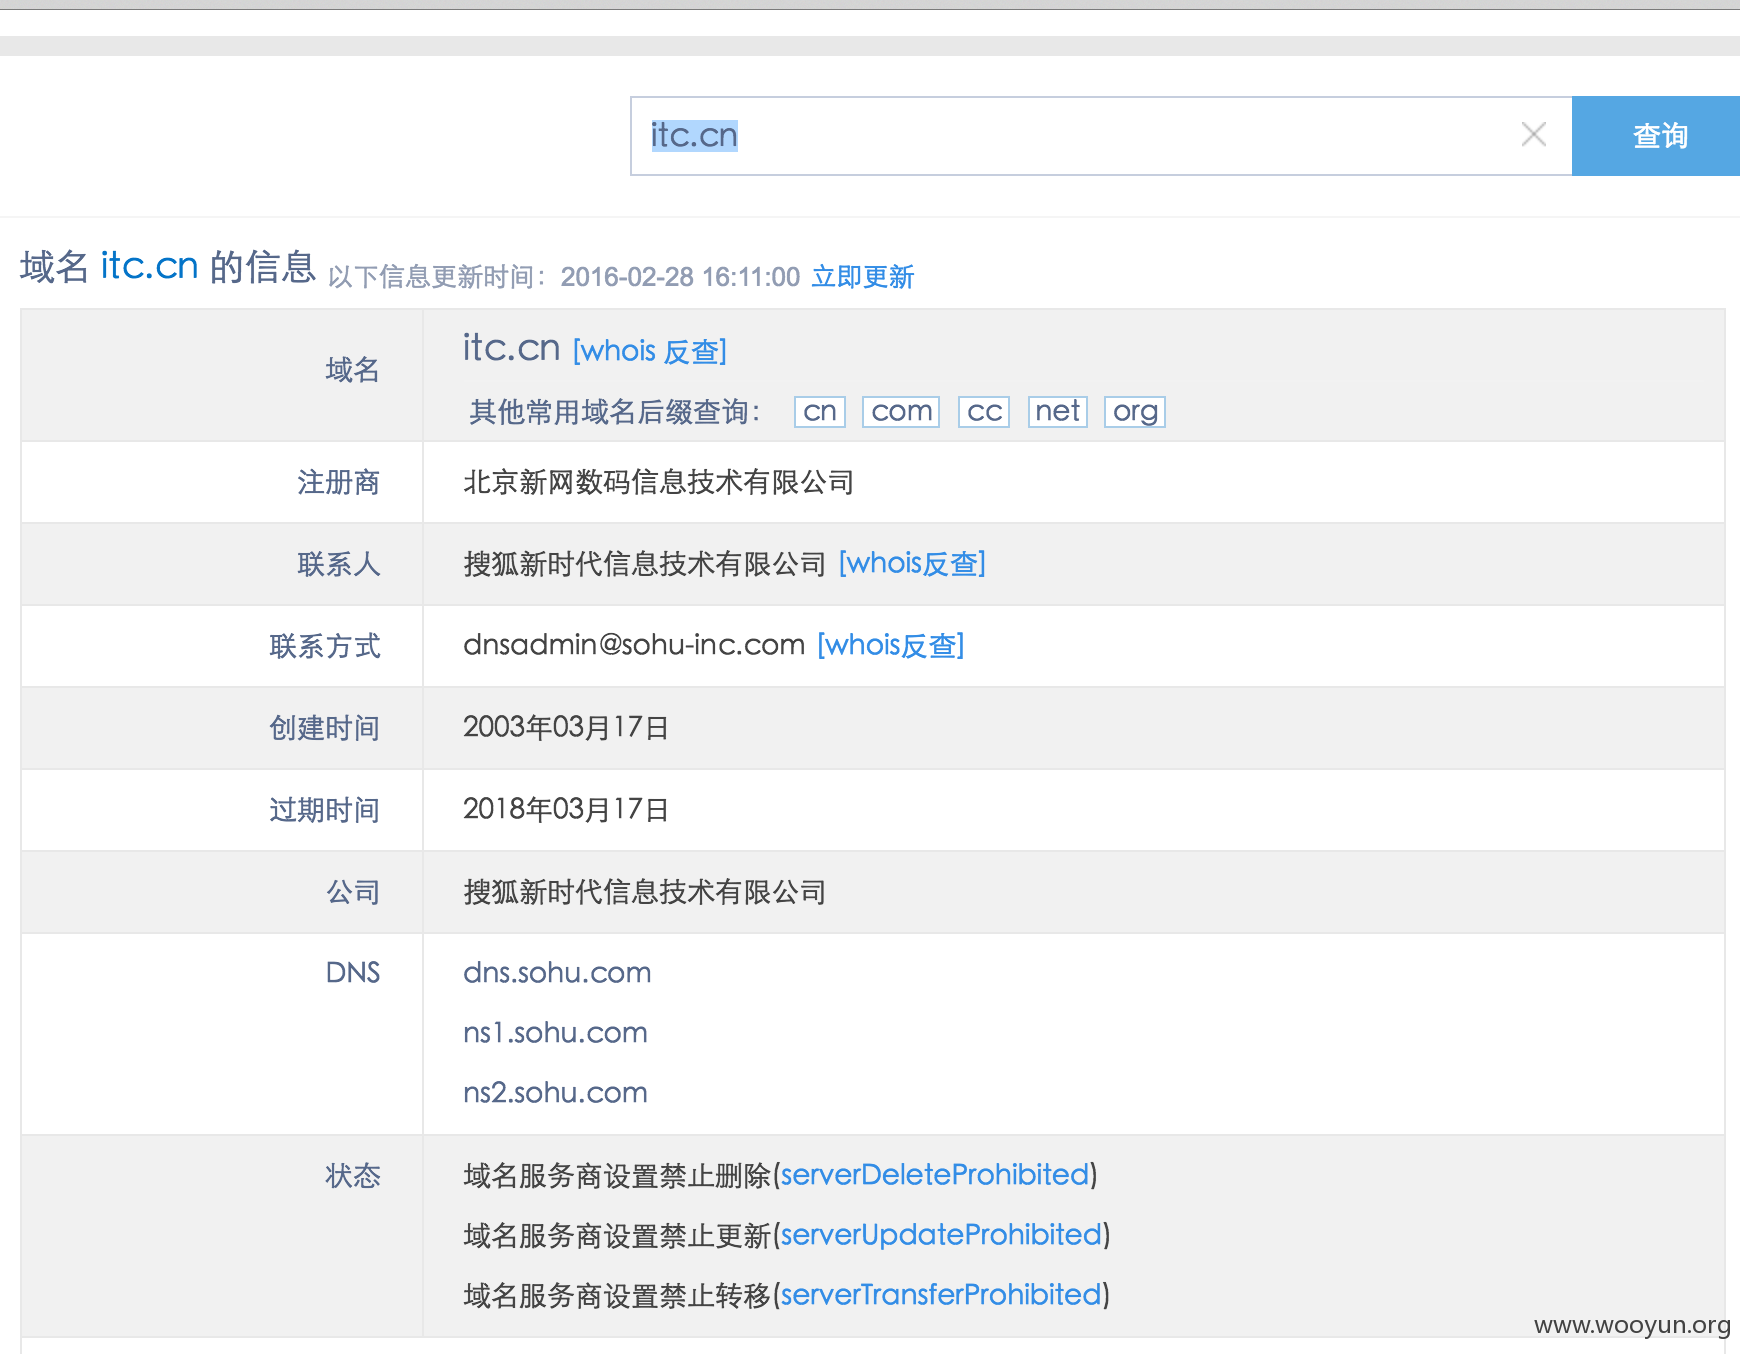
Task: Click the serverTransferProhibited status link
Action: (941, 1295)
